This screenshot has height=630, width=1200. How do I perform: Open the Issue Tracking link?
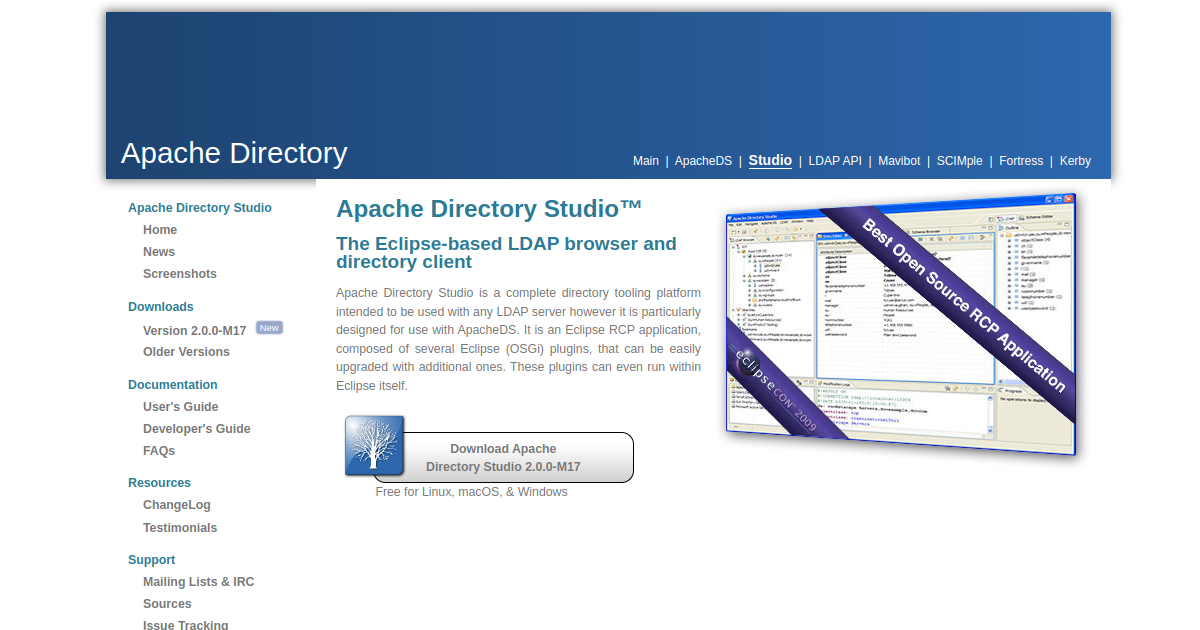pyautogui.click(x=186, y=625)
